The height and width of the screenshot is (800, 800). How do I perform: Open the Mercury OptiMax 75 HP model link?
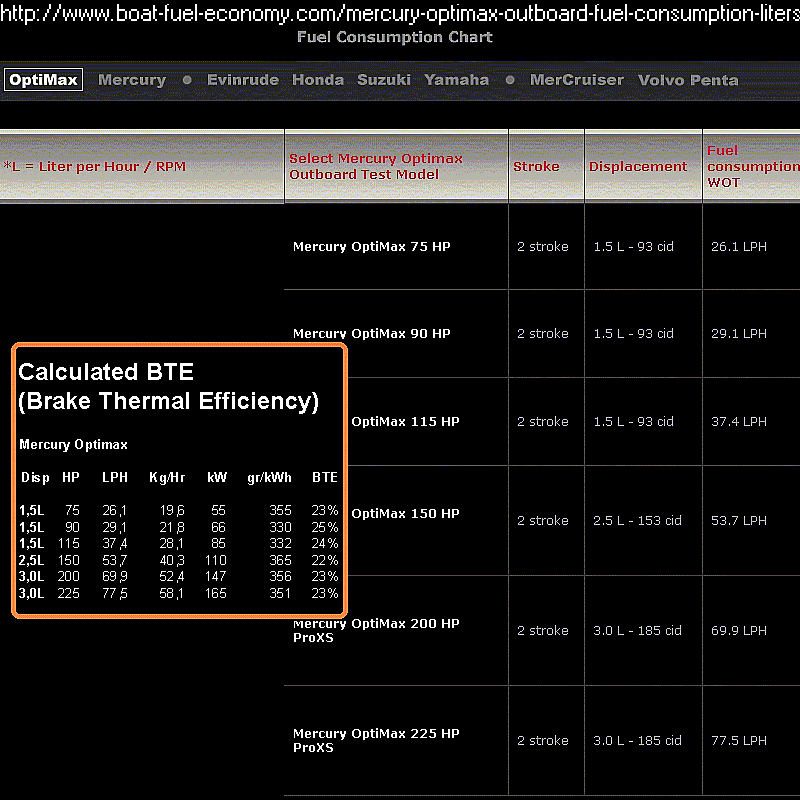[x=371, y=246]
